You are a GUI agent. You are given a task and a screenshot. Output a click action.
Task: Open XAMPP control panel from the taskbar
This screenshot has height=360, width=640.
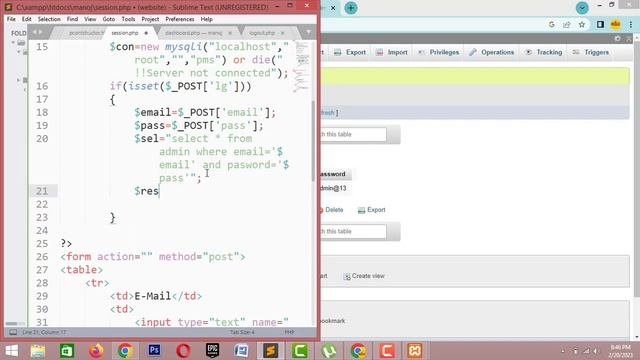415,351
